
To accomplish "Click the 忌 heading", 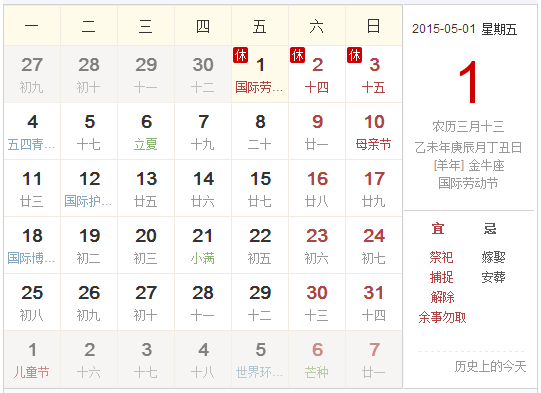I will click(x=490, y=228).
